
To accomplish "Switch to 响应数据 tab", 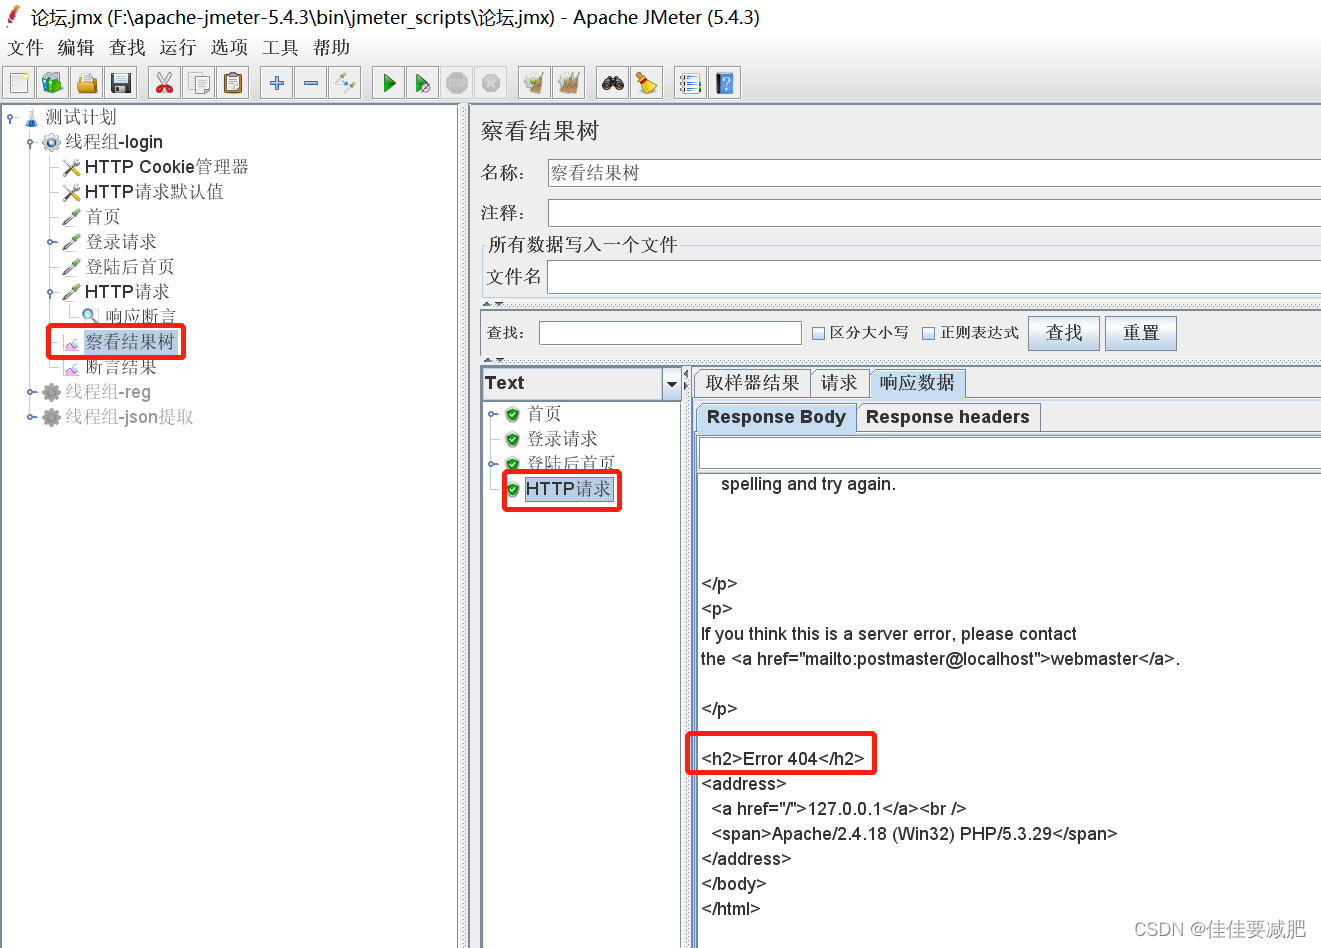I will (917, 383).
